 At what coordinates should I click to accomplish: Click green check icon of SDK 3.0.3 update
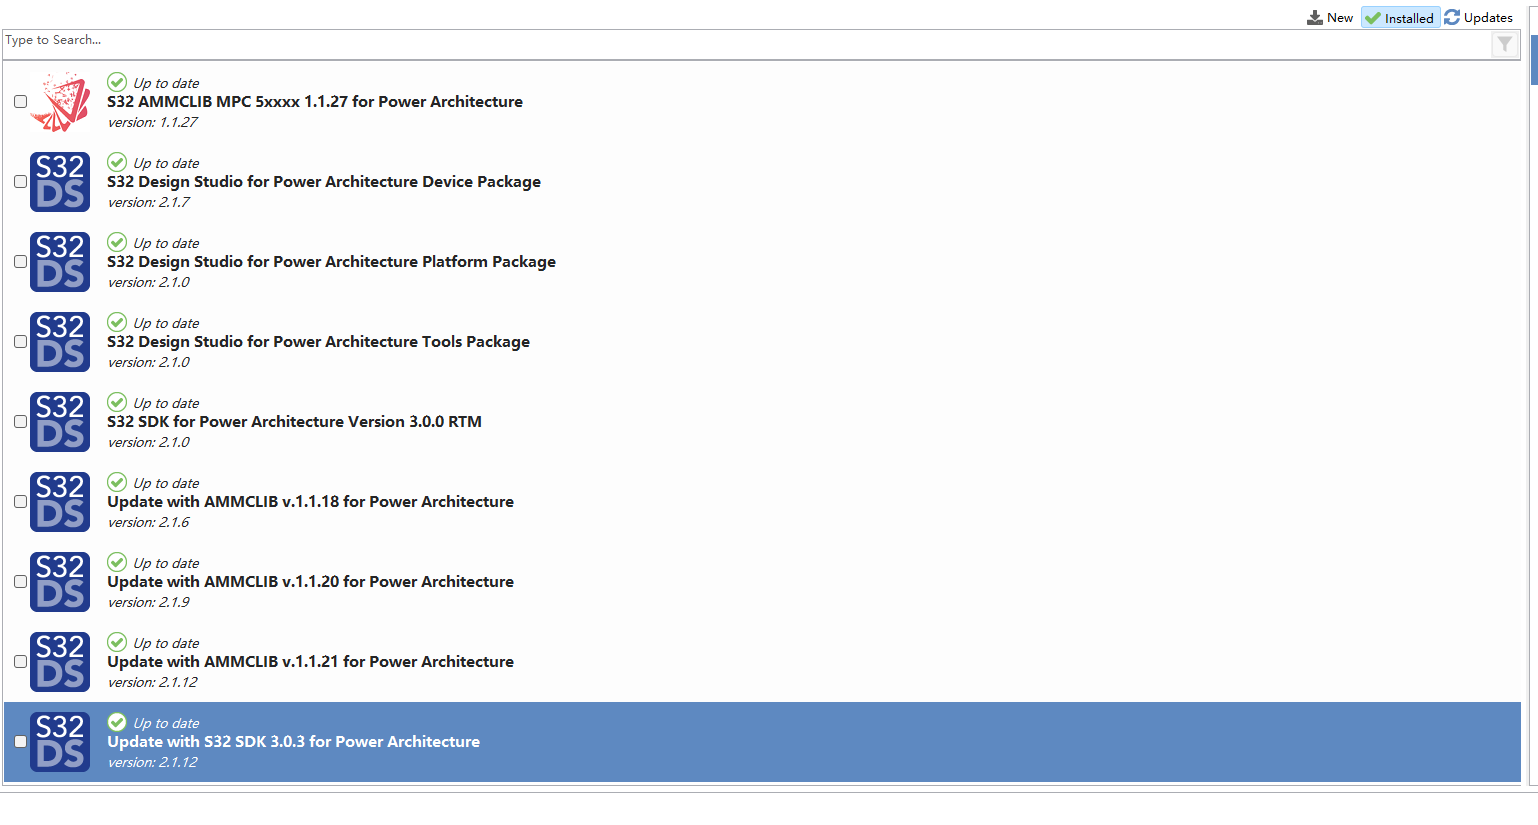tap(117, 722)
